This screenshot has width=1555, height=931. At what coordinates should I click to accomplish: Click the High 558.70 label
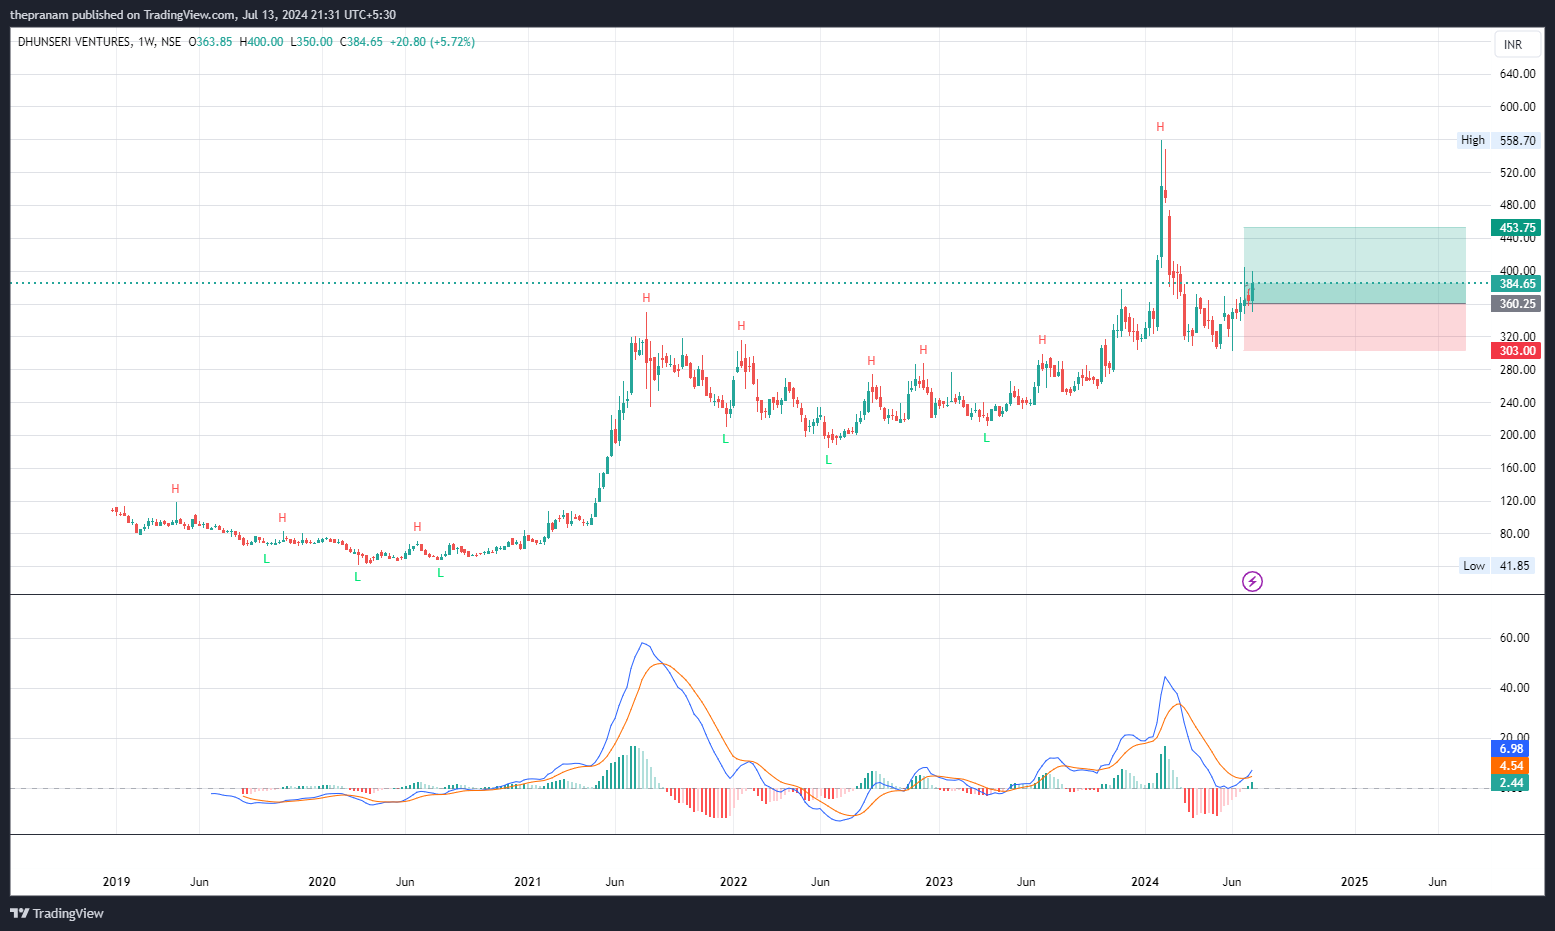[x=1498, y=141]
